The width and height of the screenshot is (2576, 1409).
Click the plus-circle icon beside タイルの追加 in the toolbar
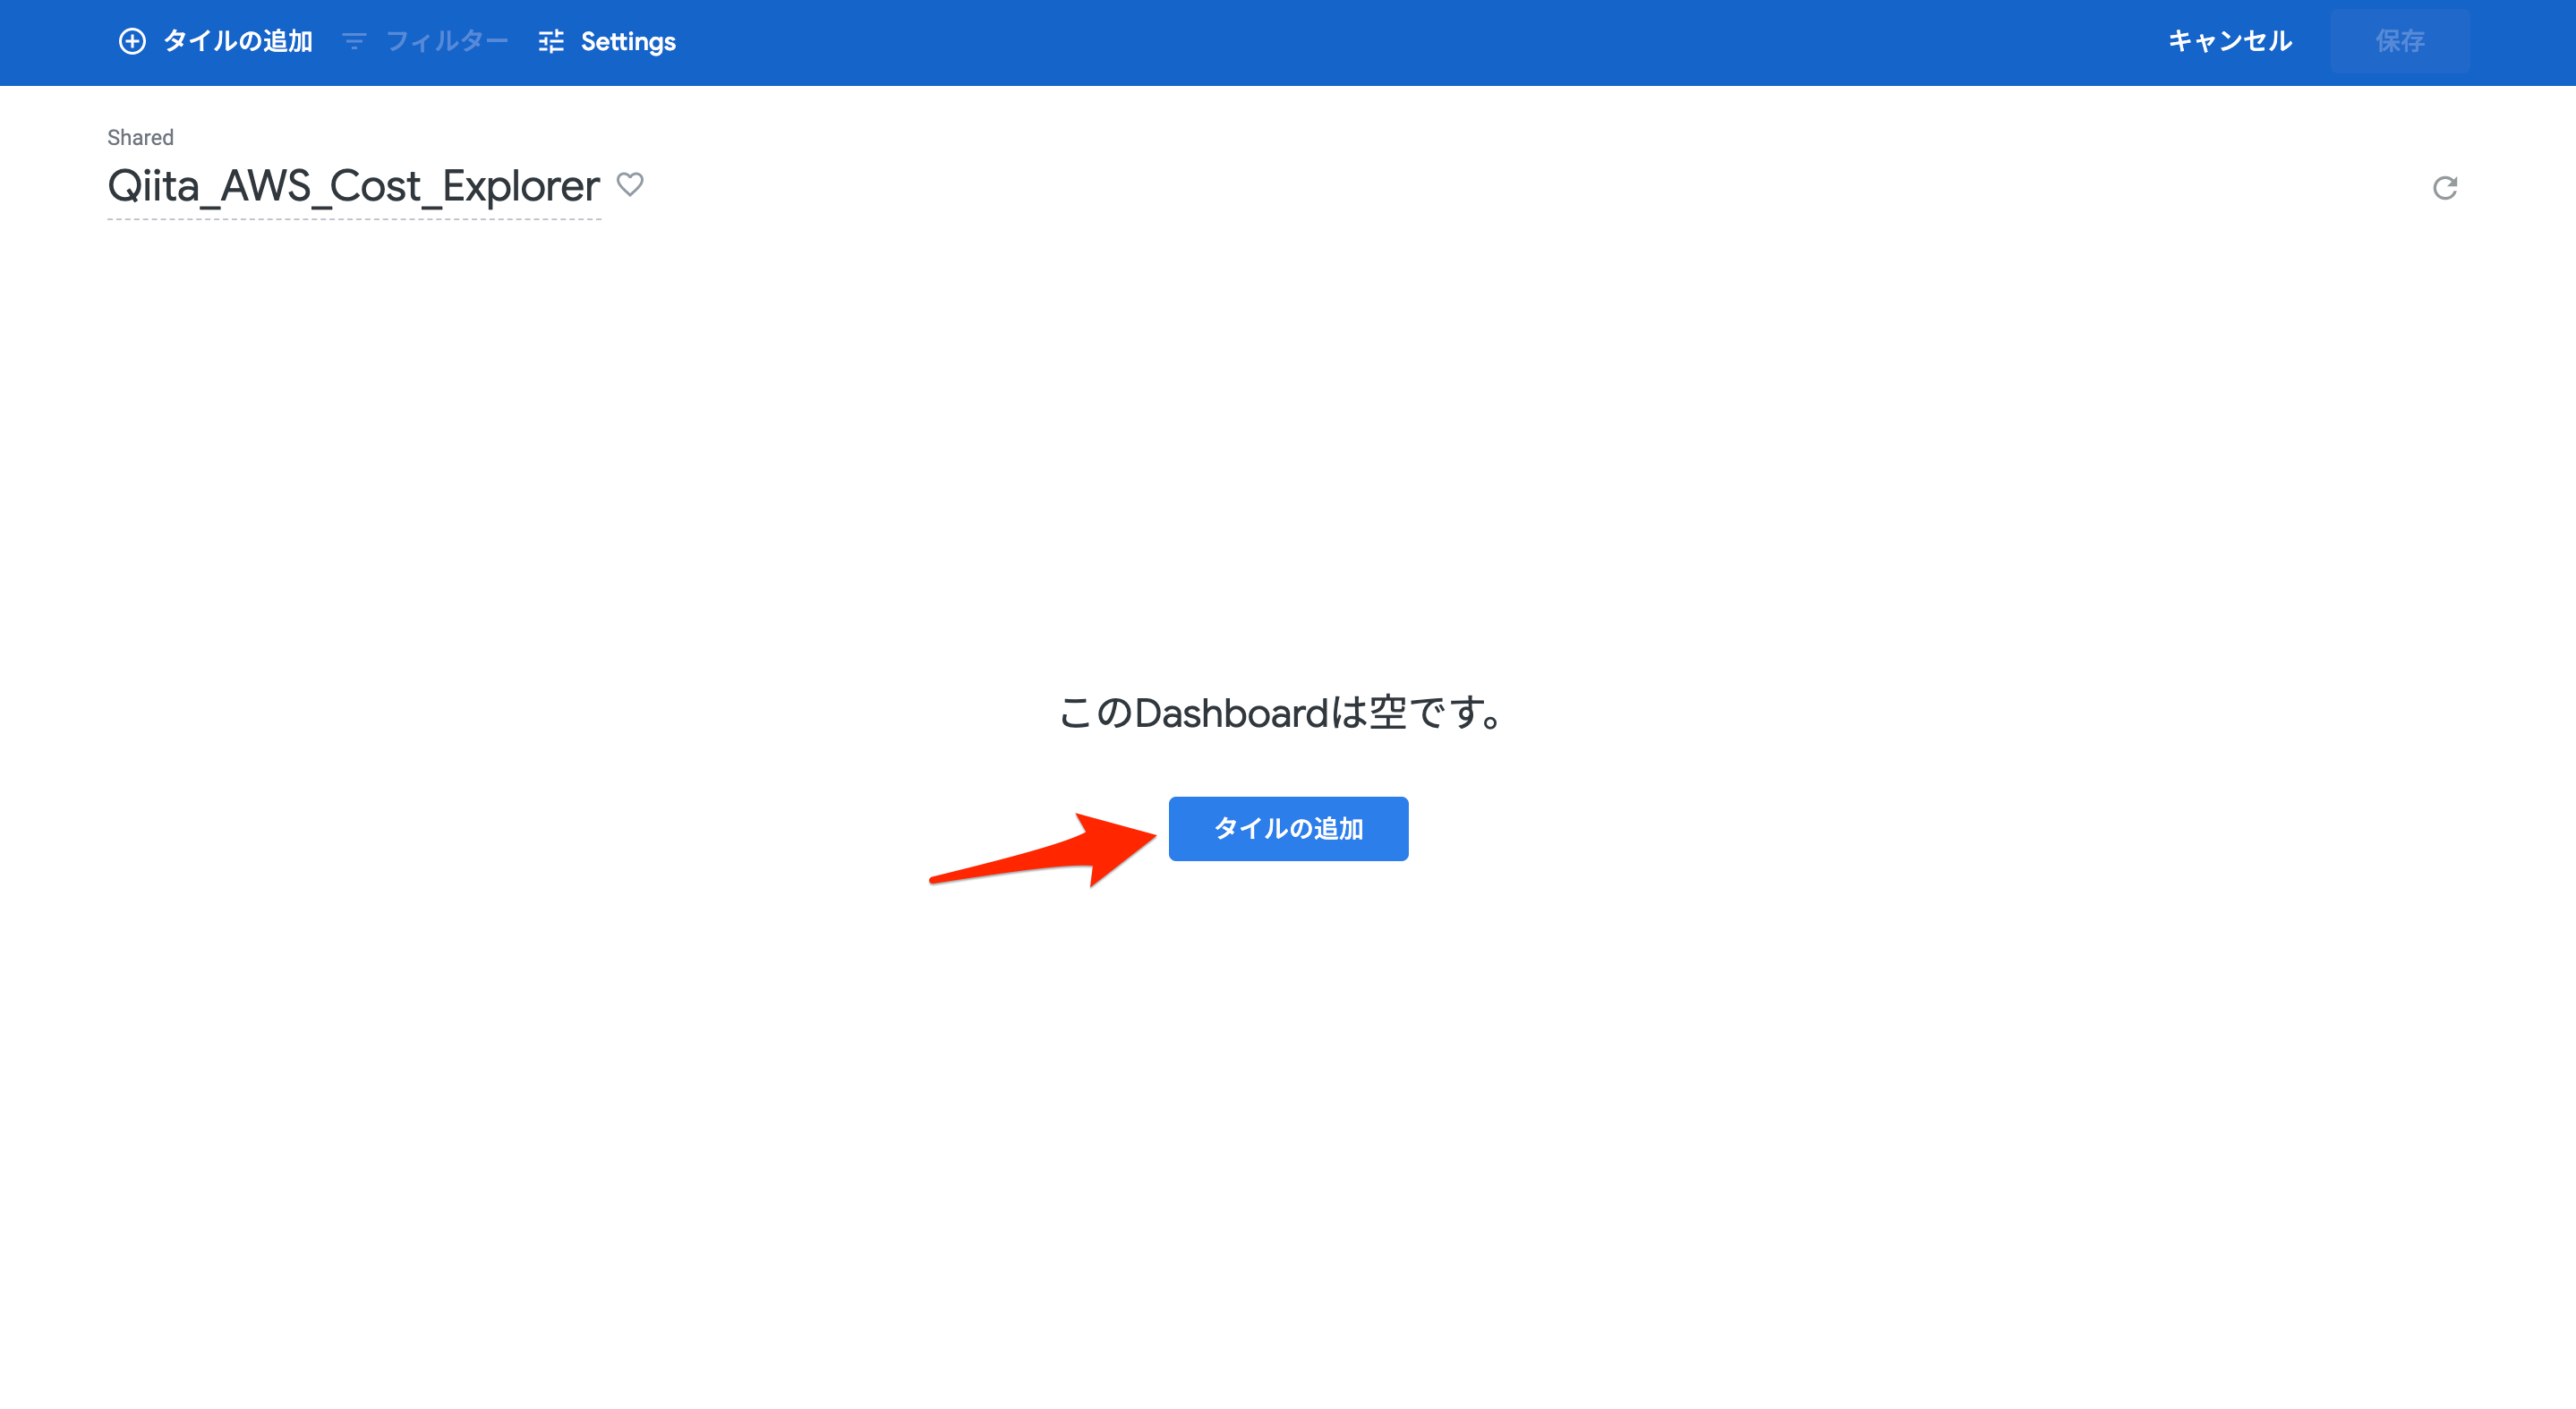132,41
